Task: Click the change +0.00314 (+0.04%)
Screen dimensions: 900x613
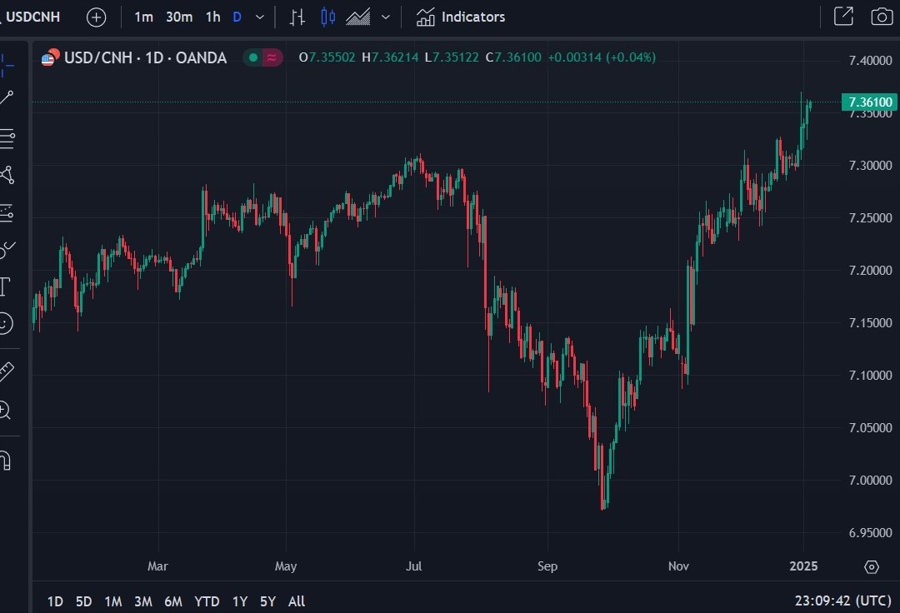Action: coord(602,57)
